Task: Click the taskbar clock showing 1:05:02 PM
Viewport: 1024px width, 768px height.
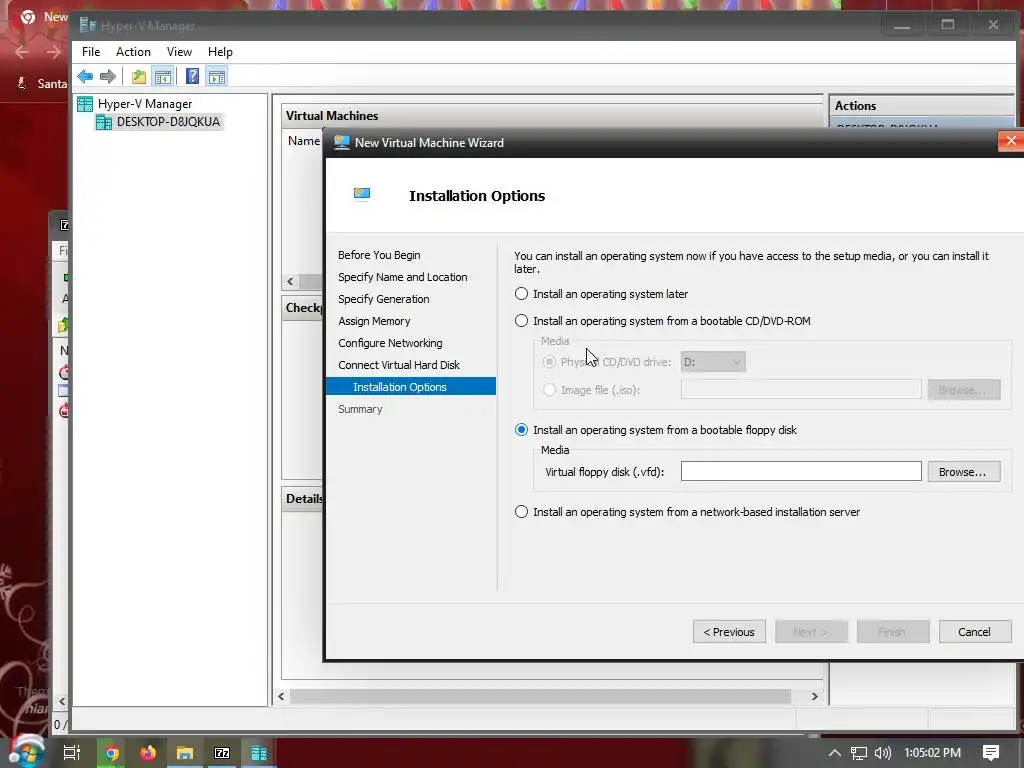Action: [x=933, y=753]
